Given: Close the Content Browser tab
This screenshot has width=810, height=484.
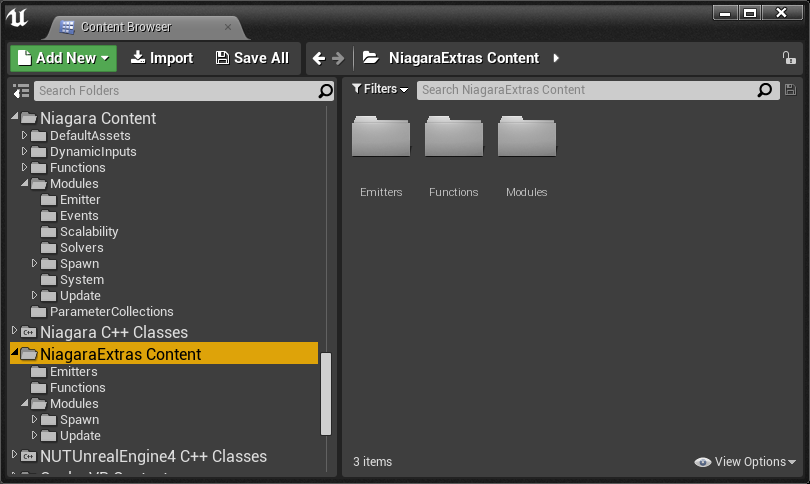Looking at the screenshot, I should tap(228, 27).
